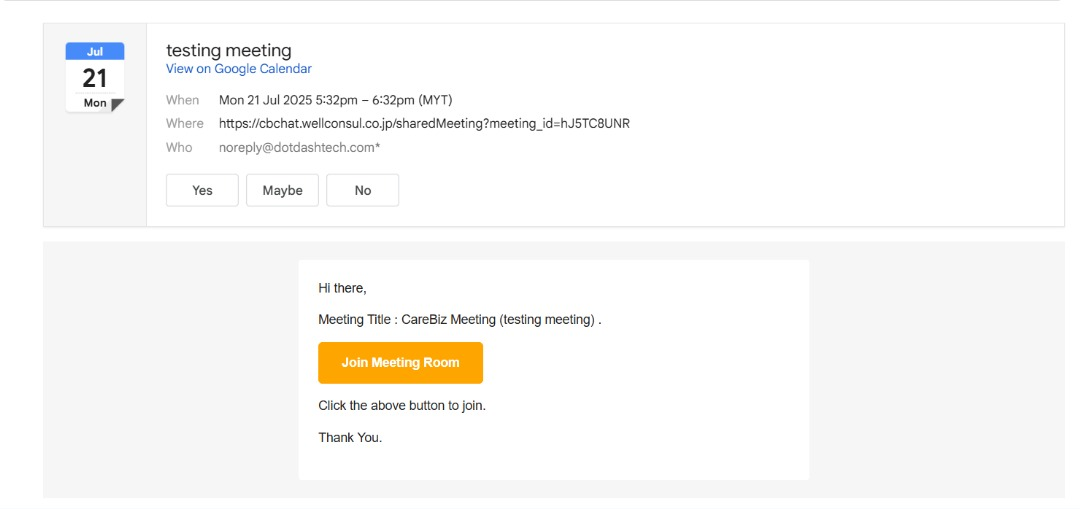
Task: Open the cbchat.wellconsul.co.jp shared meeting URL
Action: click(x=424, y=124)
